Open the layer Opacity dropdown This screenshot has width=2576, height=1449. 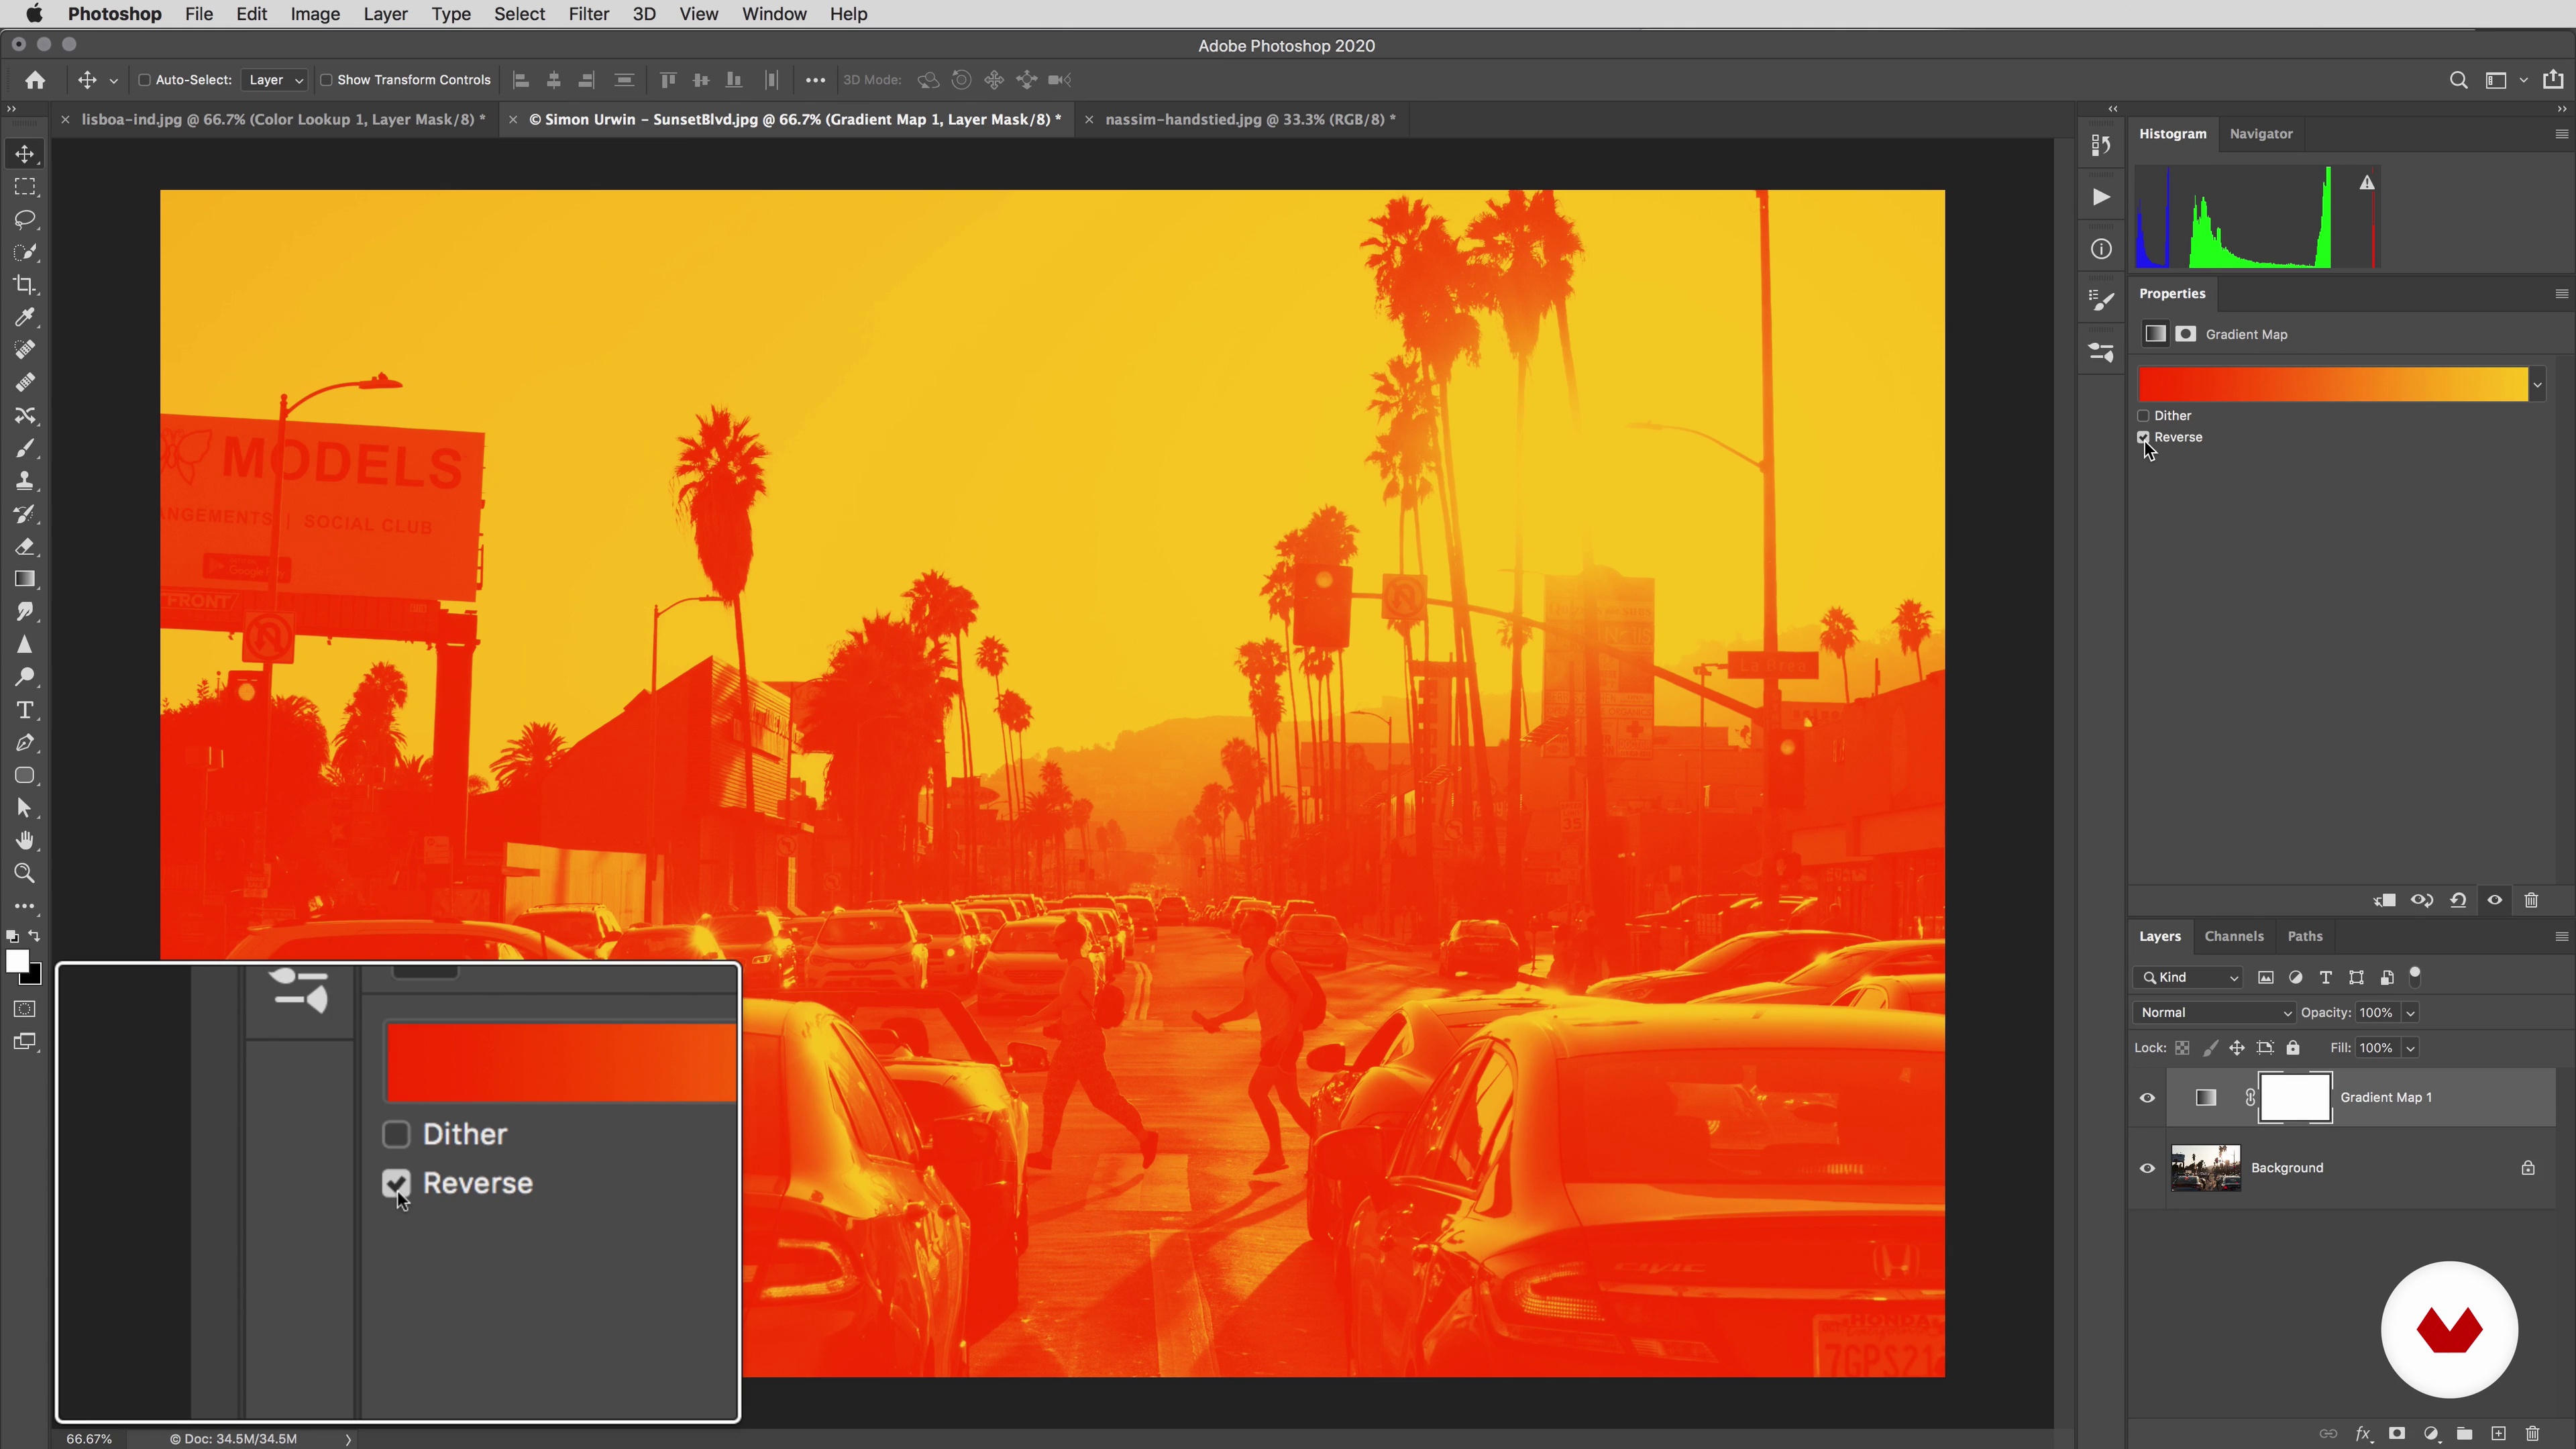click(2410, 1012)
